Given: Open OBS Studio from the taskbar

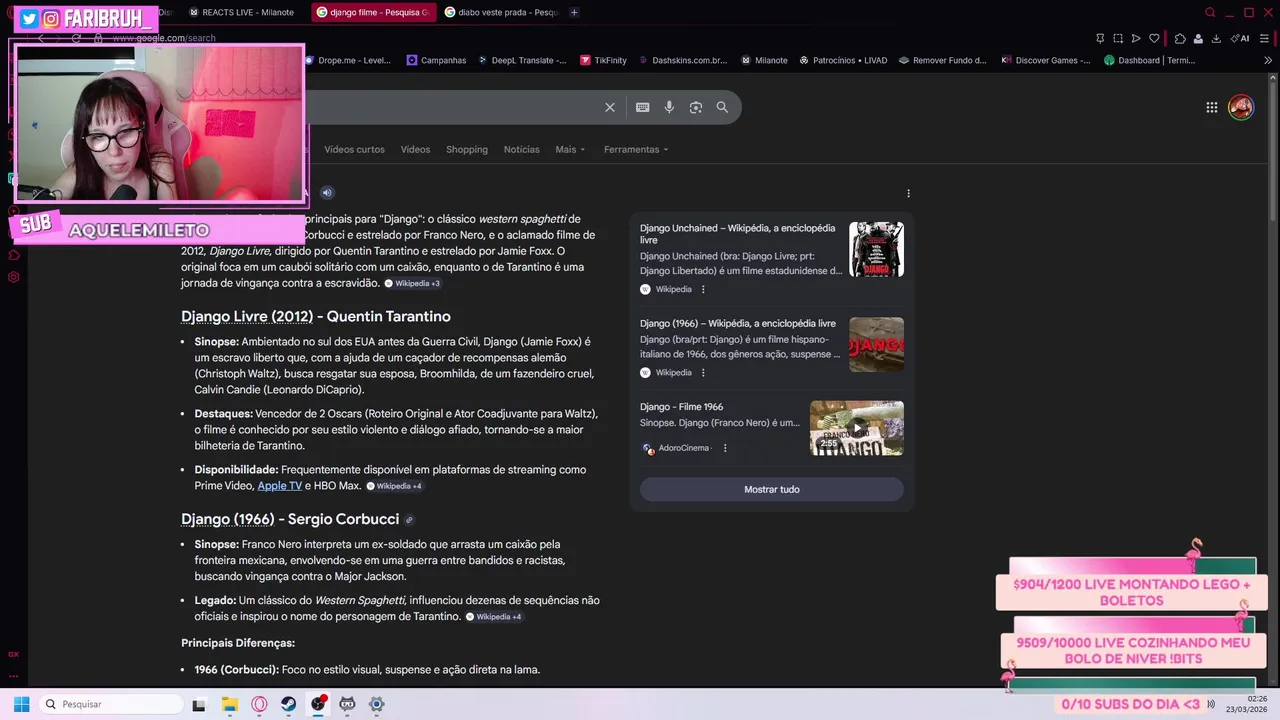Looking at the screenshot, I should pyautogui.click(x=318, y=704).
